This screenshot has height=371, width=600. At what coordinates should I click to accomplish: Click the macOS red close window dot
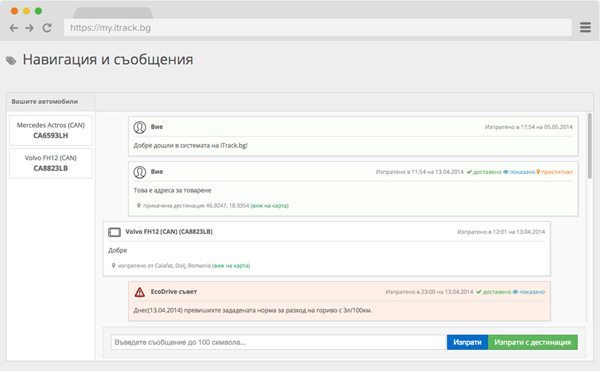14,11
